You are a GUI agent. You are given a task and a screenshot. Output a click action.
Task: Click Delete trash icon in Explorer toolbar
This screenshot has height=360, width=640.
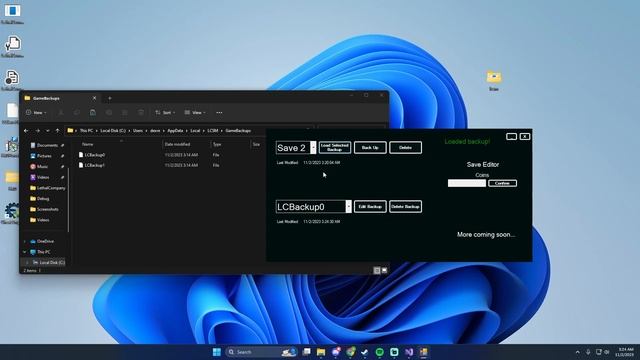point(141,113)
